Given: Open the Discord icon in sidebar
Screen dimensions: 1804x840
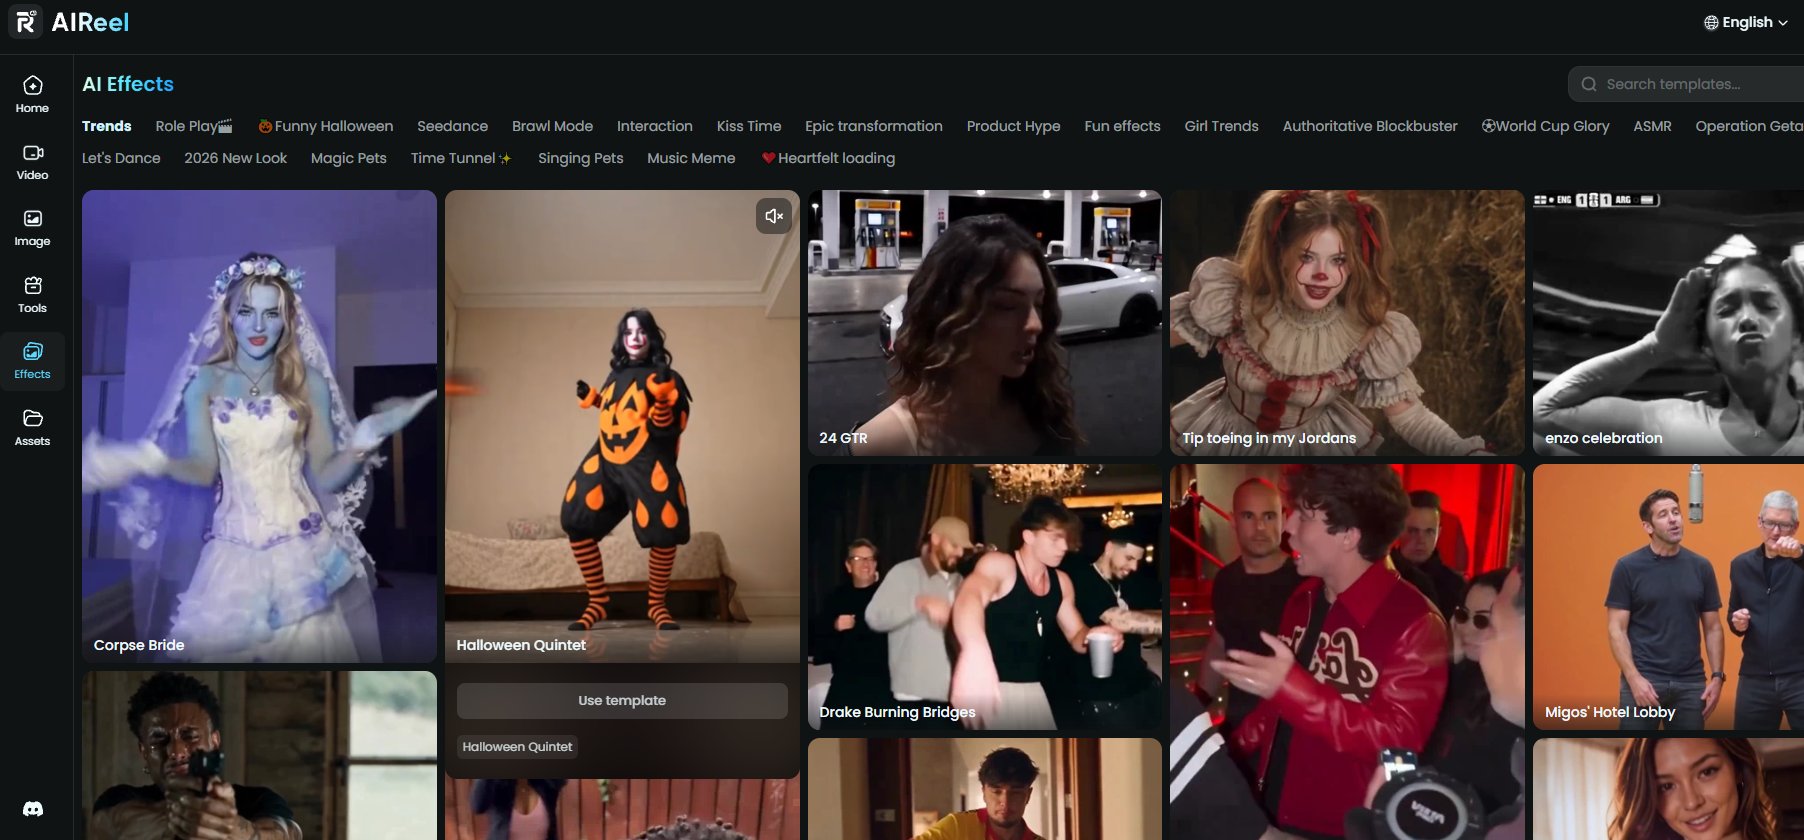Looking at the screenshot, I should (33, 809).
